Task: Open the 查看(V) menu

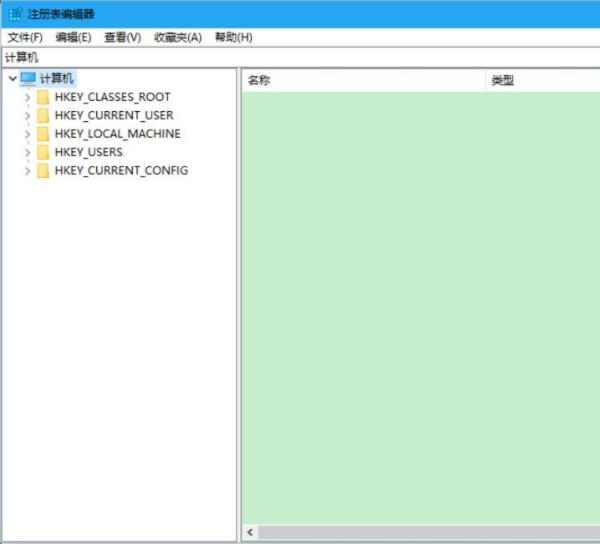Action: 122,37
